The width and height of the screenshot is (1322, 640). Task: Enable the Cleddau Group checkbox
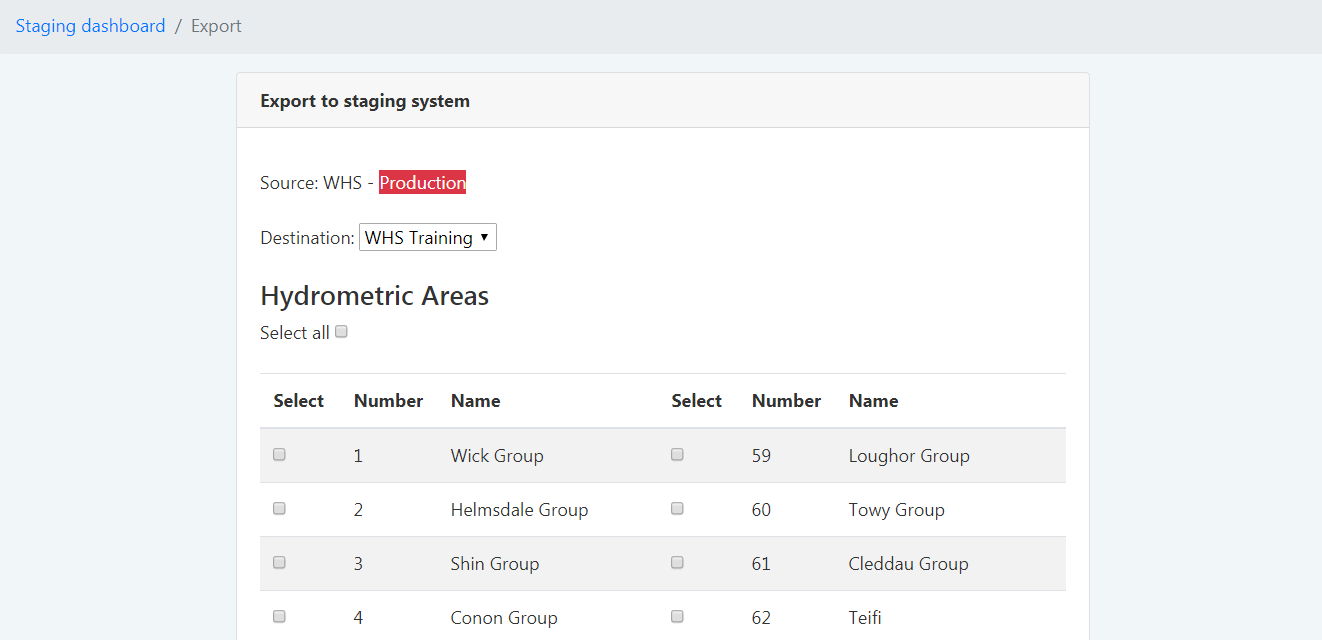tap(678, 562)
